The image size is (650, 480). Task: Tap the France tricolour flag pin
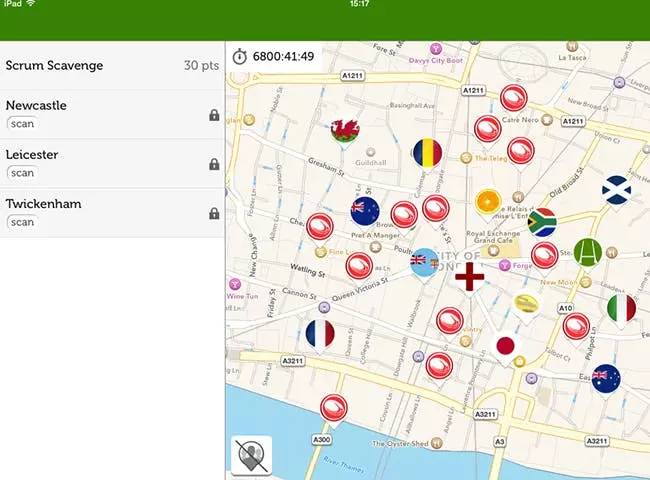coord(320,335)
